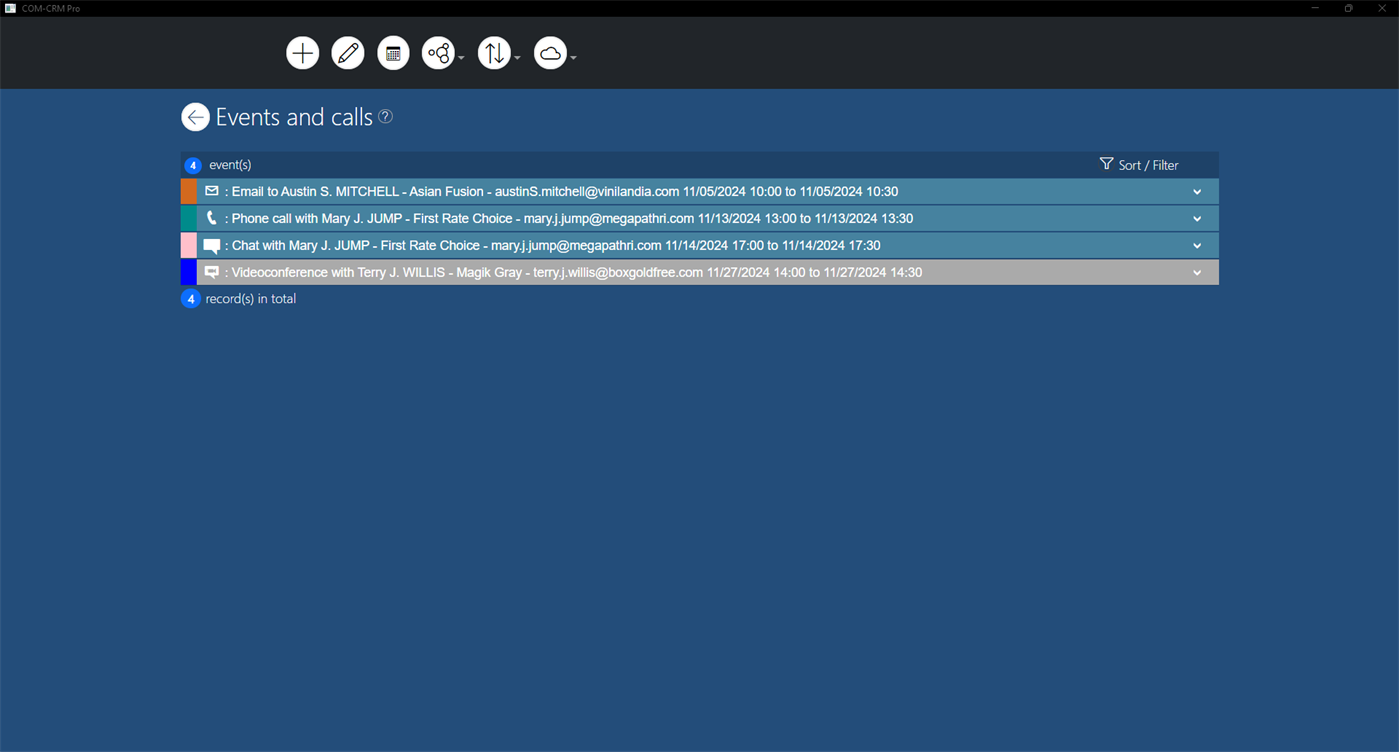This screenshot has height=752, width=1399.
Task: Select the Edit pencil tool
Action: (347, 52)
